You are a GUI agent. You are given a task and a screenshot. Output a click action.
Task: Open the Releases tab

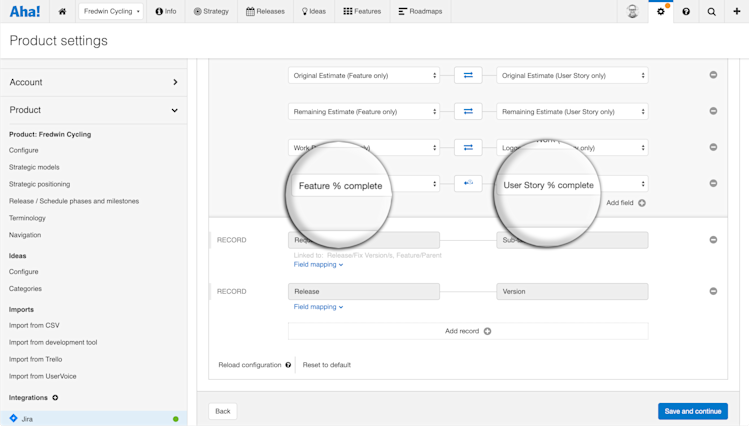tap(265, 11)
